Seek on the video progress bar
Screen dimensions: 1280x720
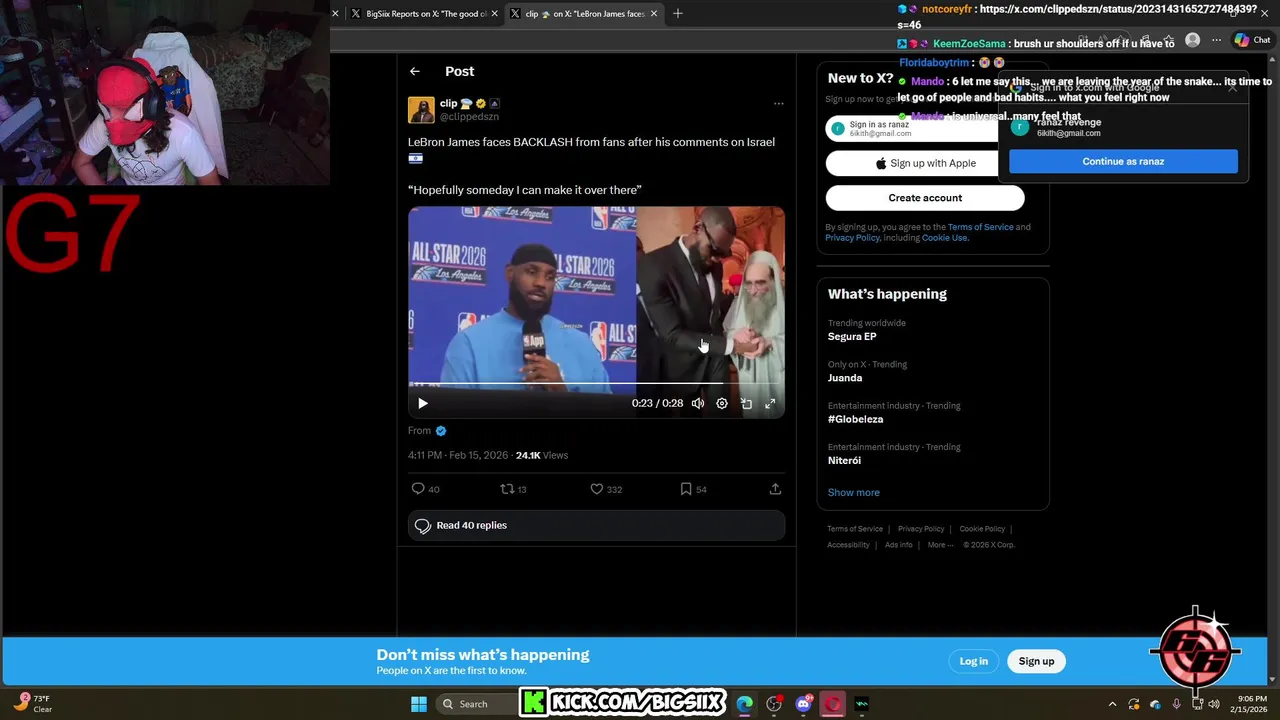point(596,383)
